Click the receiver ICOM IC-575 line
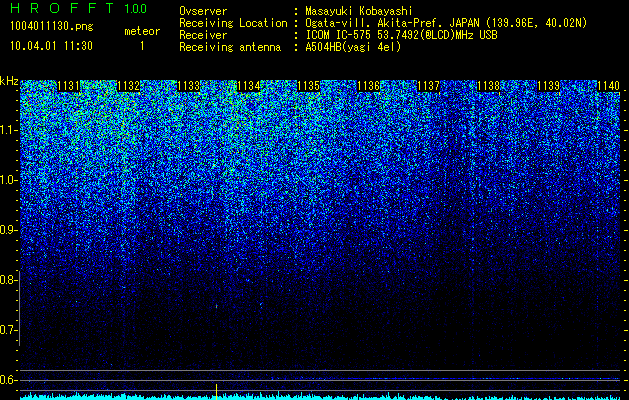This screenshot has width=629, height=400. [401, 35]
